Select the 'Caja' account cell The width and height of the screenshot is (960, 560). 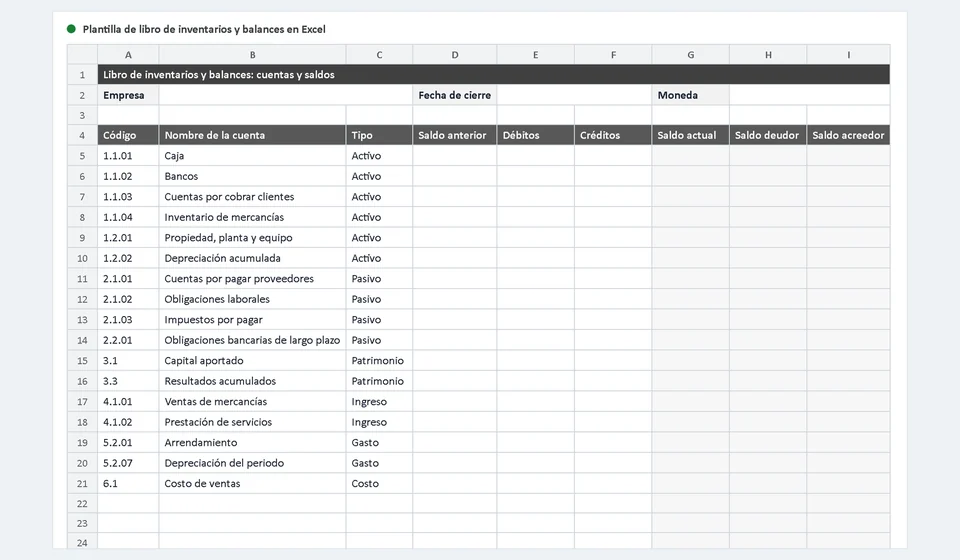[x=252, y=156]
